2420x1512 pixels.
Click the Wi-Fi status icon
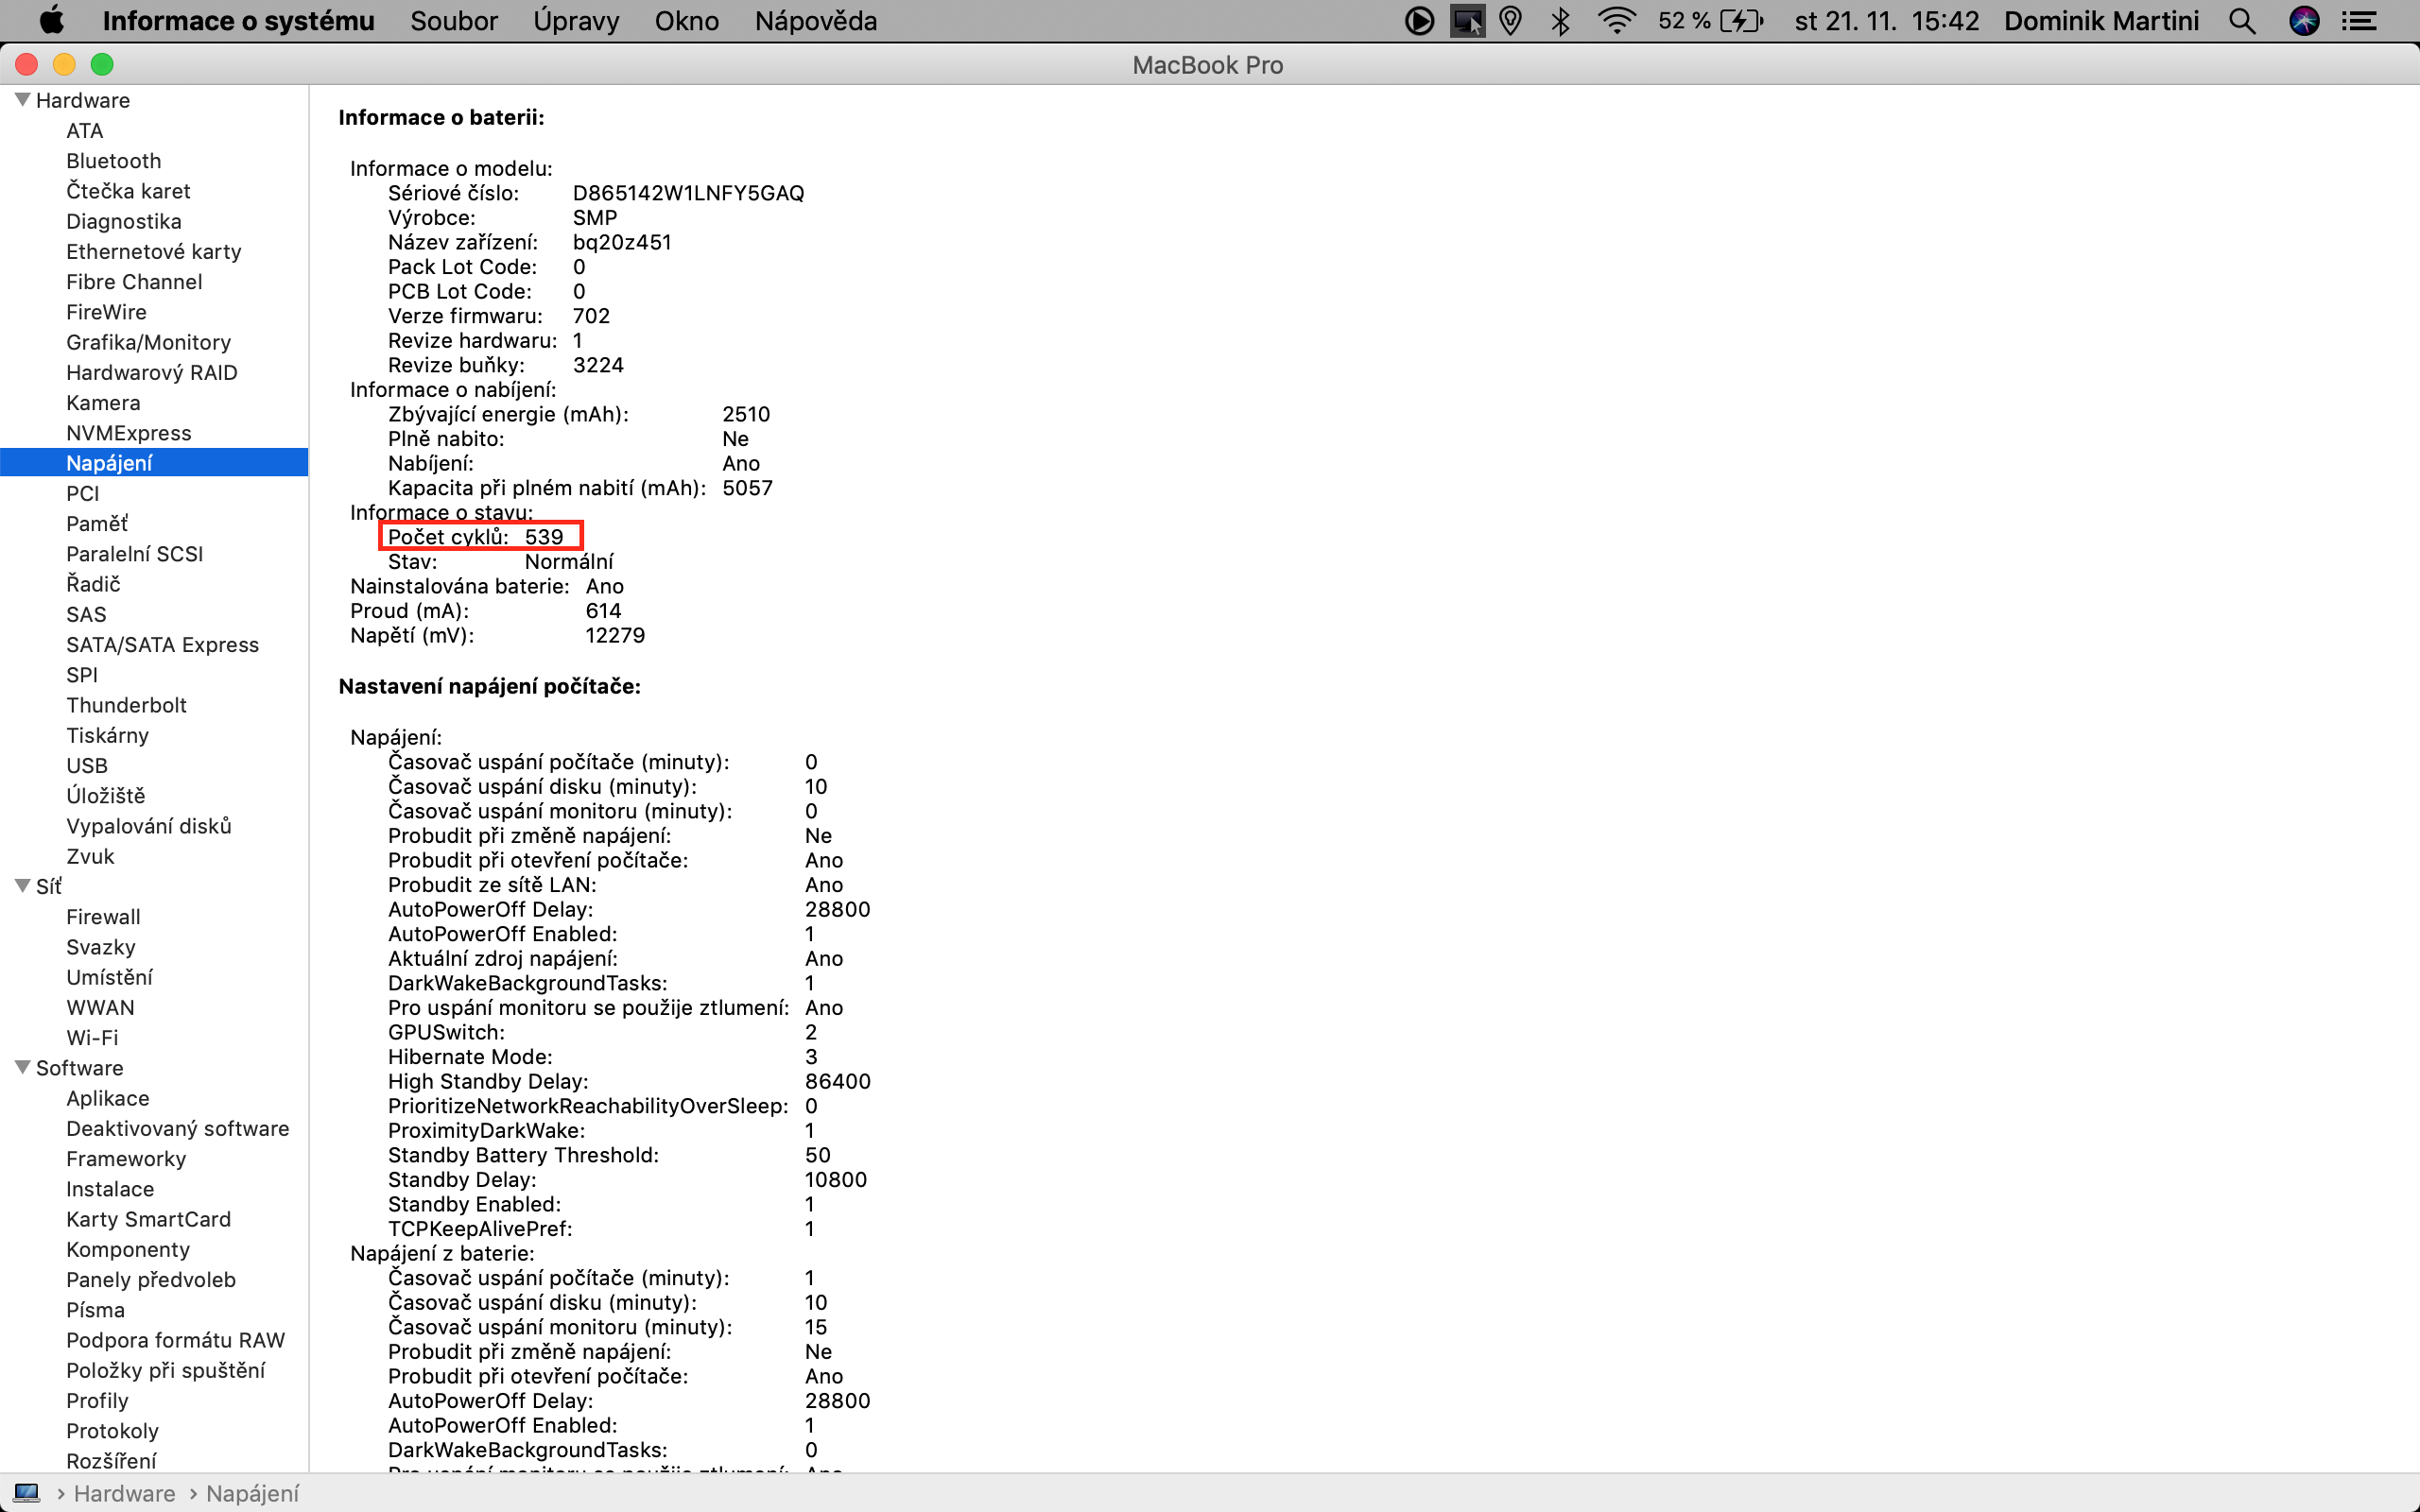click(x=1616, y=21)
